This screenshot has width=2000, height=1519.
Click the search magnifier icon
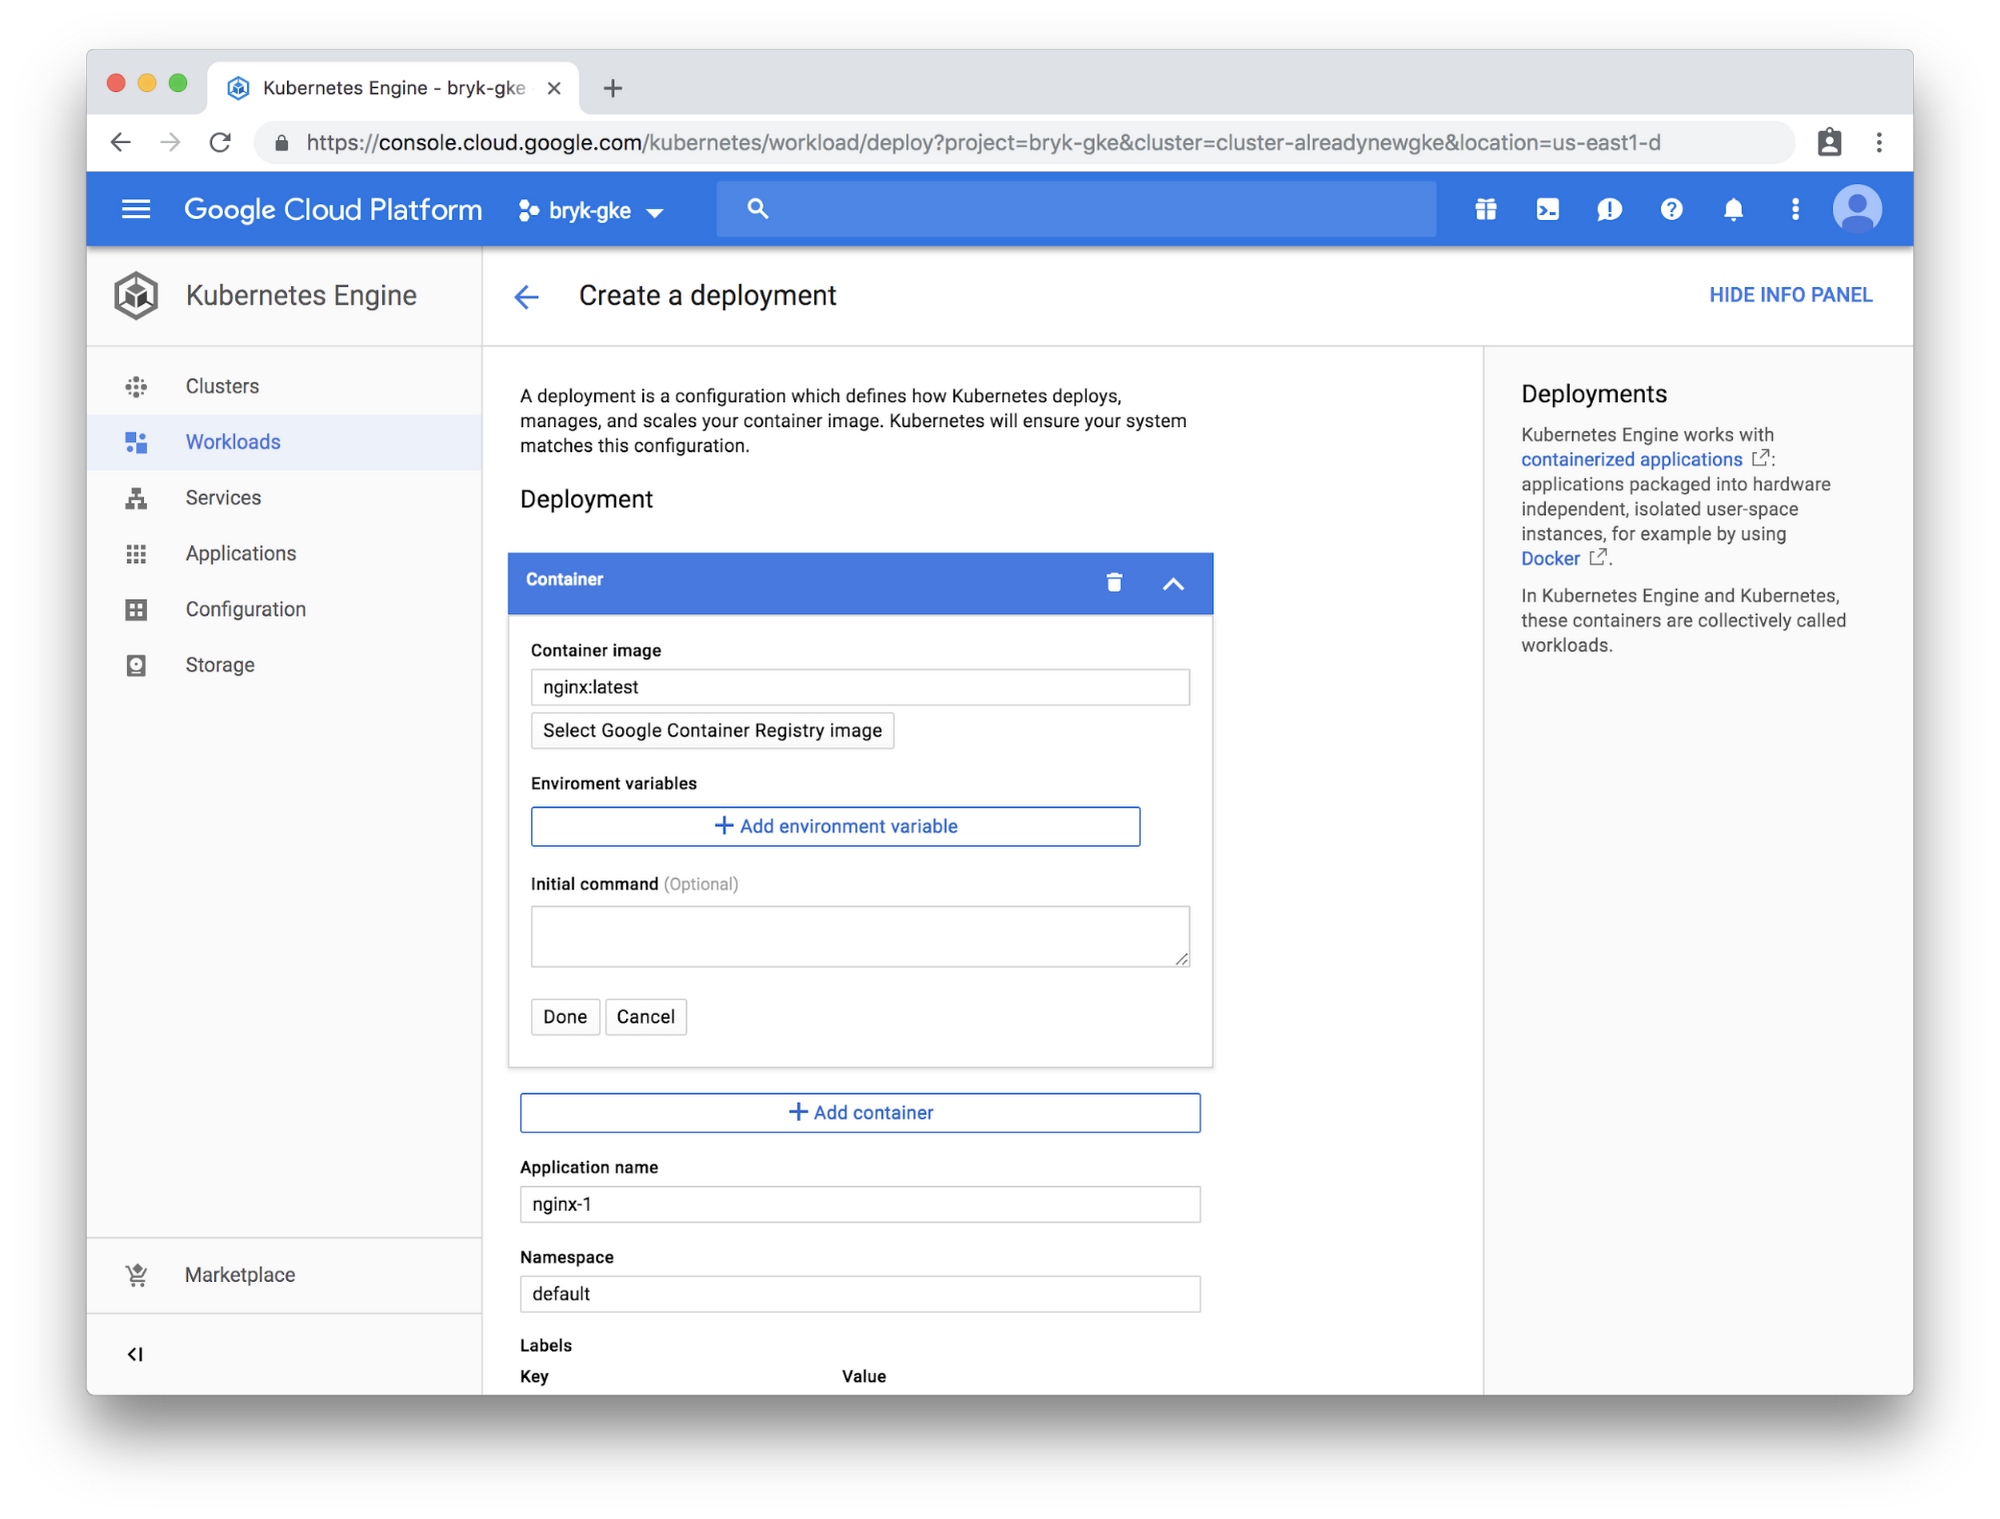point(757,209)
